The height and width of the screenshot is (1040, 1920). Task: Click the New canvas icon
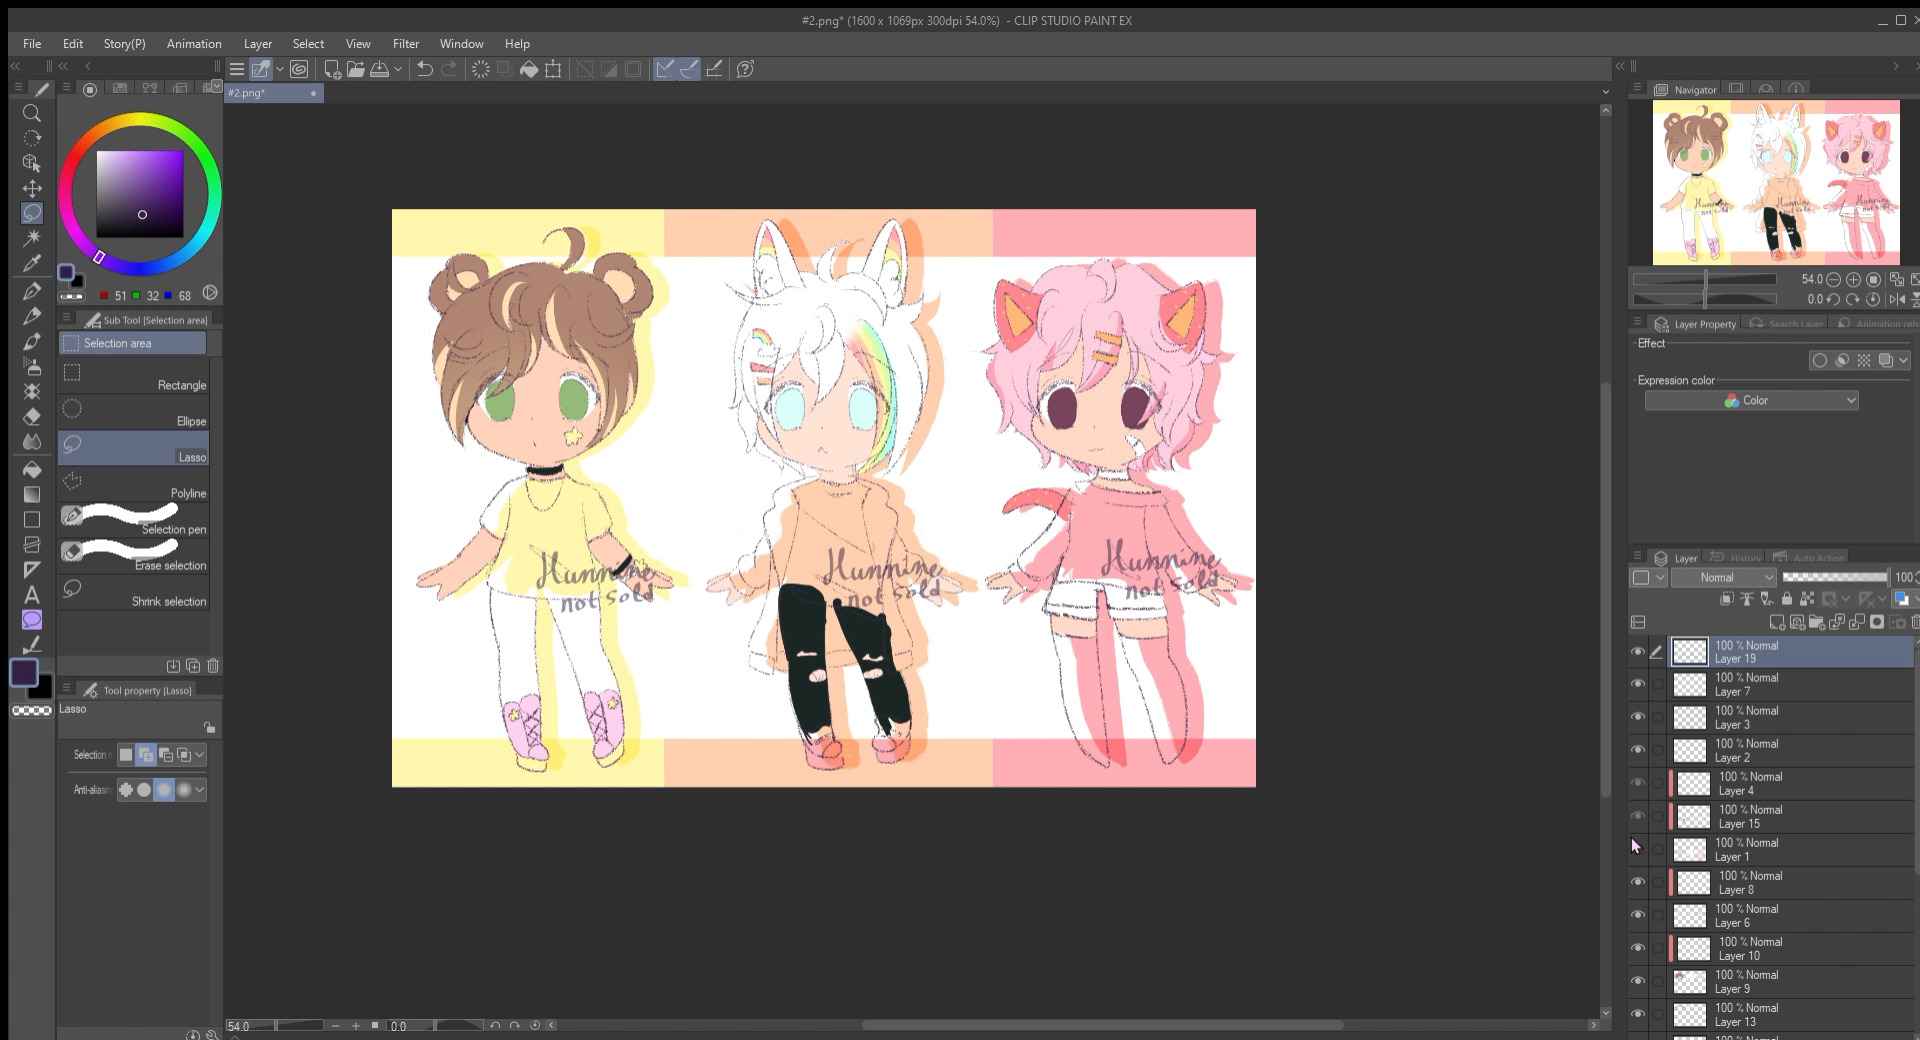tap(332, 69)
